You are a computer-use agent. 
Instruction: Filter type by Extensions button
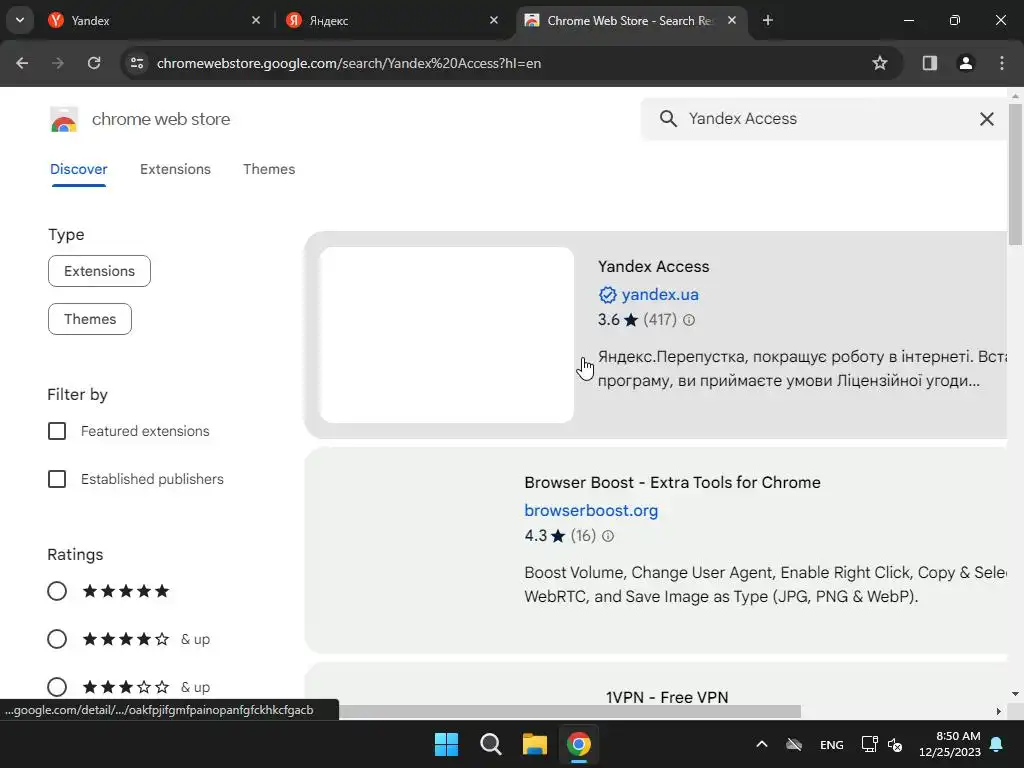99,271
